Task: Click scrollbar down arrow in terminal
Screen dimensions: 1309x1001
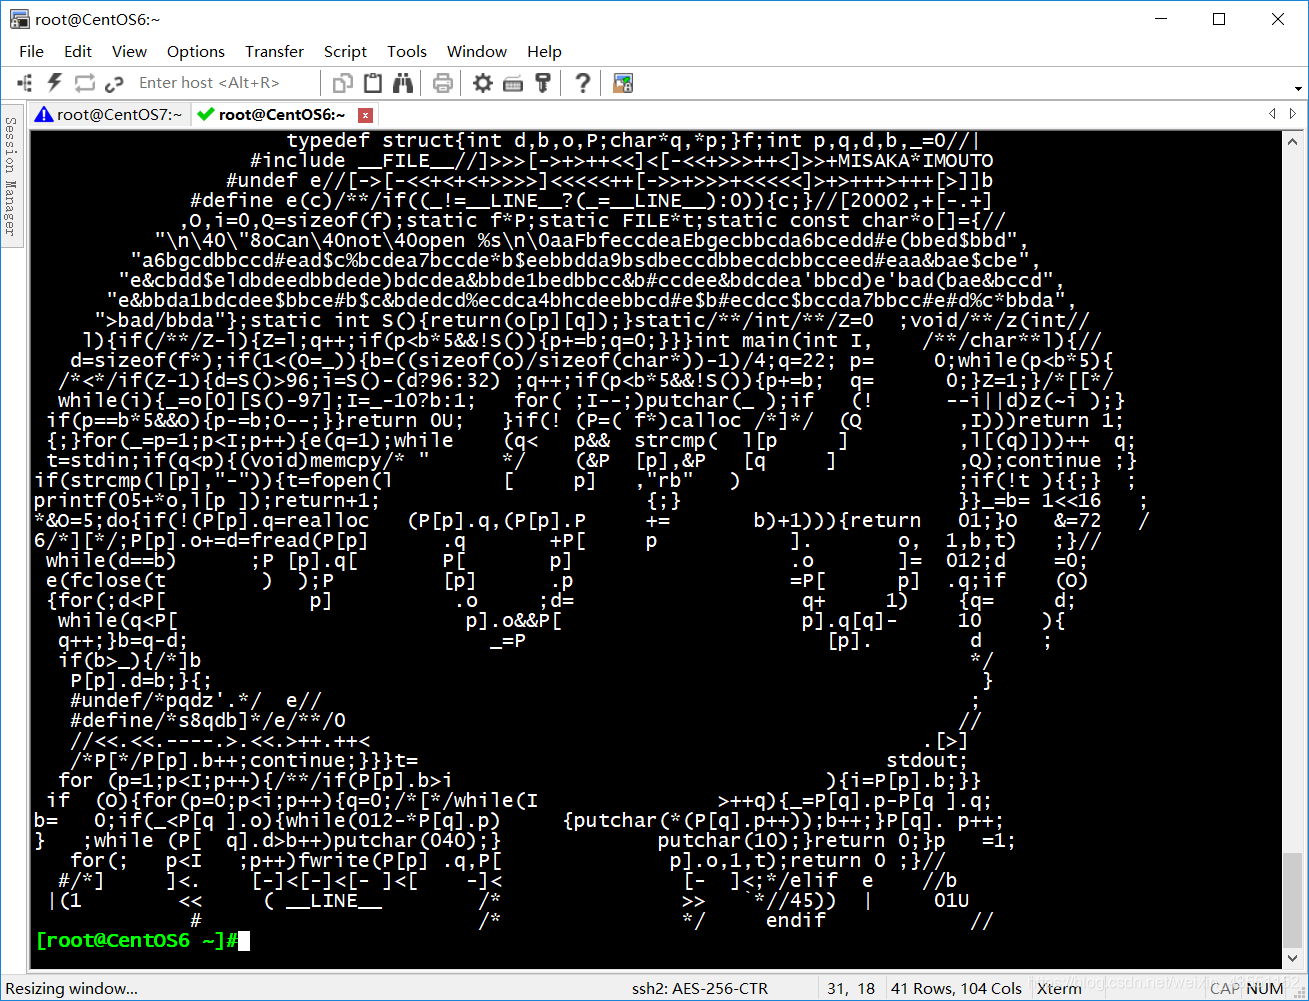Action: click(1293, 958)
